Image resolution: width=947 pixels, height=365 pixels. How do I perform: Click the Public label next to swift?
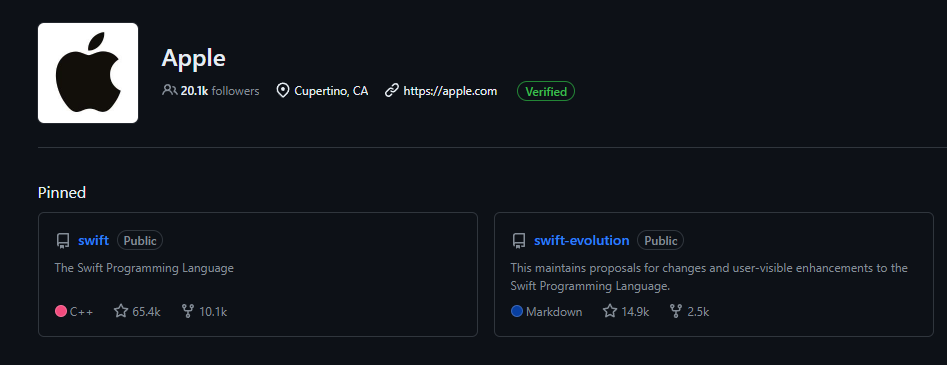[x=140, y=241]
